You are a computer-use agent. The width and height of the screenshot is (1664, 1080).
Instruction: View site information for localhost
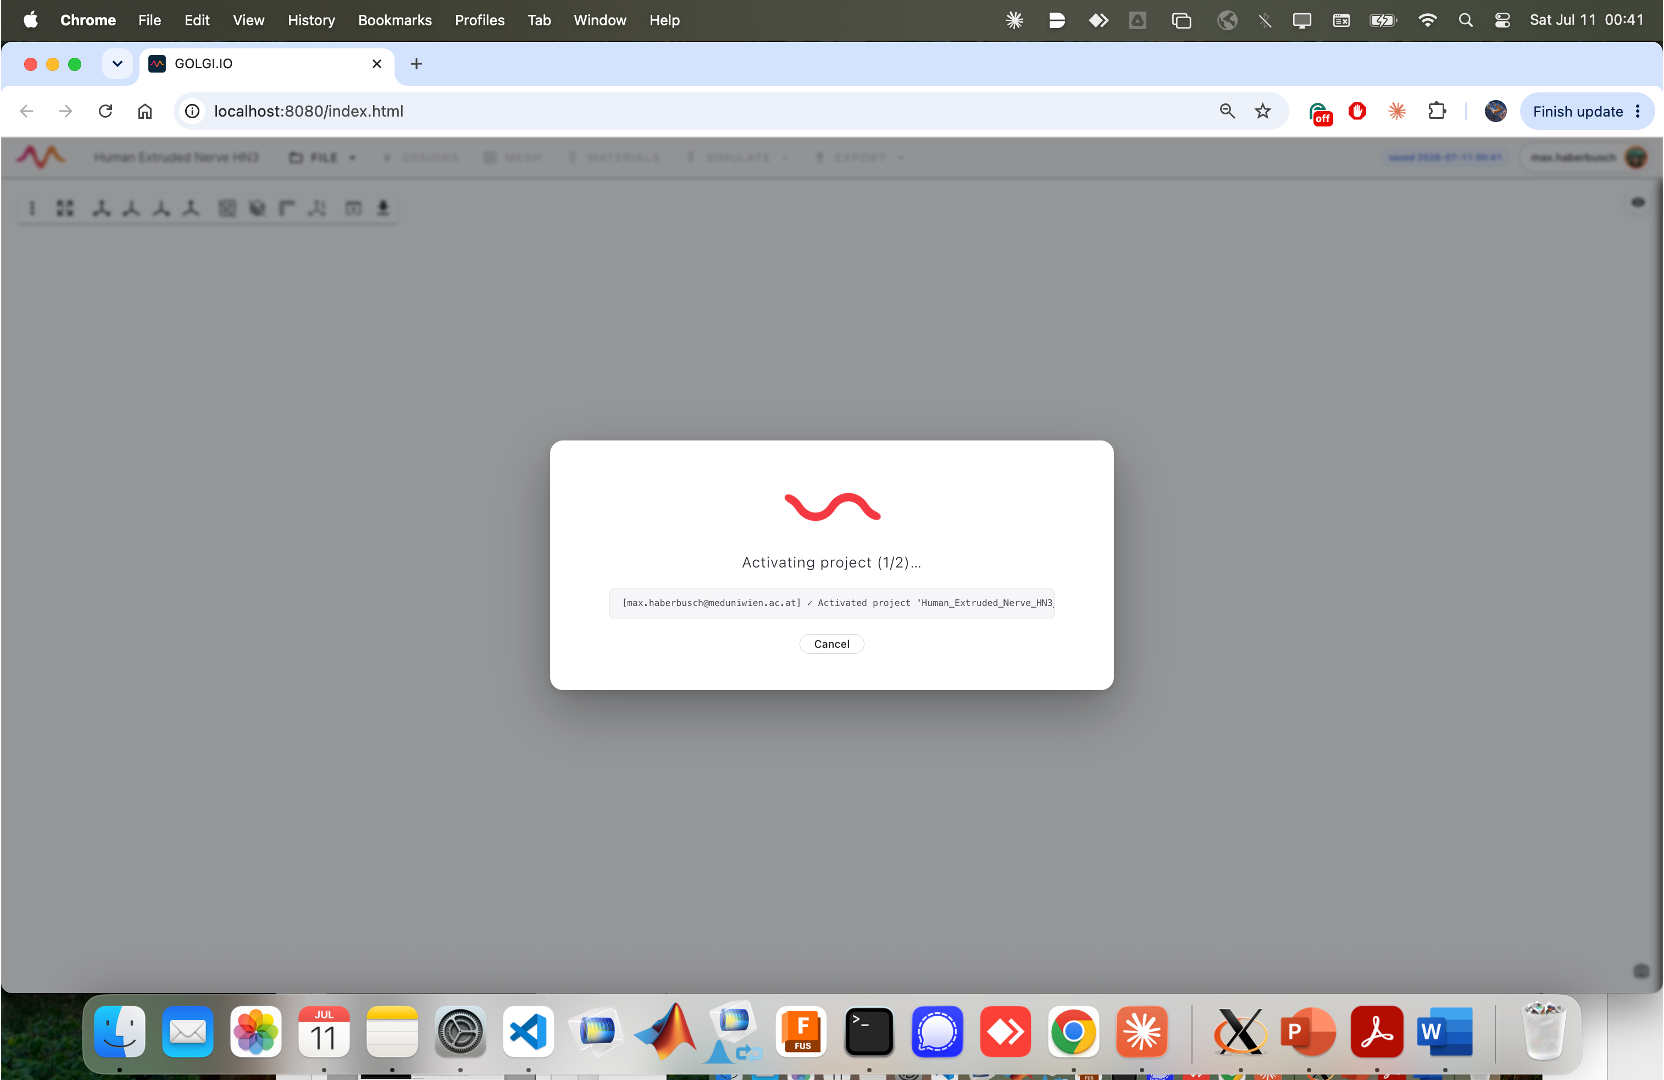(193, 111)
